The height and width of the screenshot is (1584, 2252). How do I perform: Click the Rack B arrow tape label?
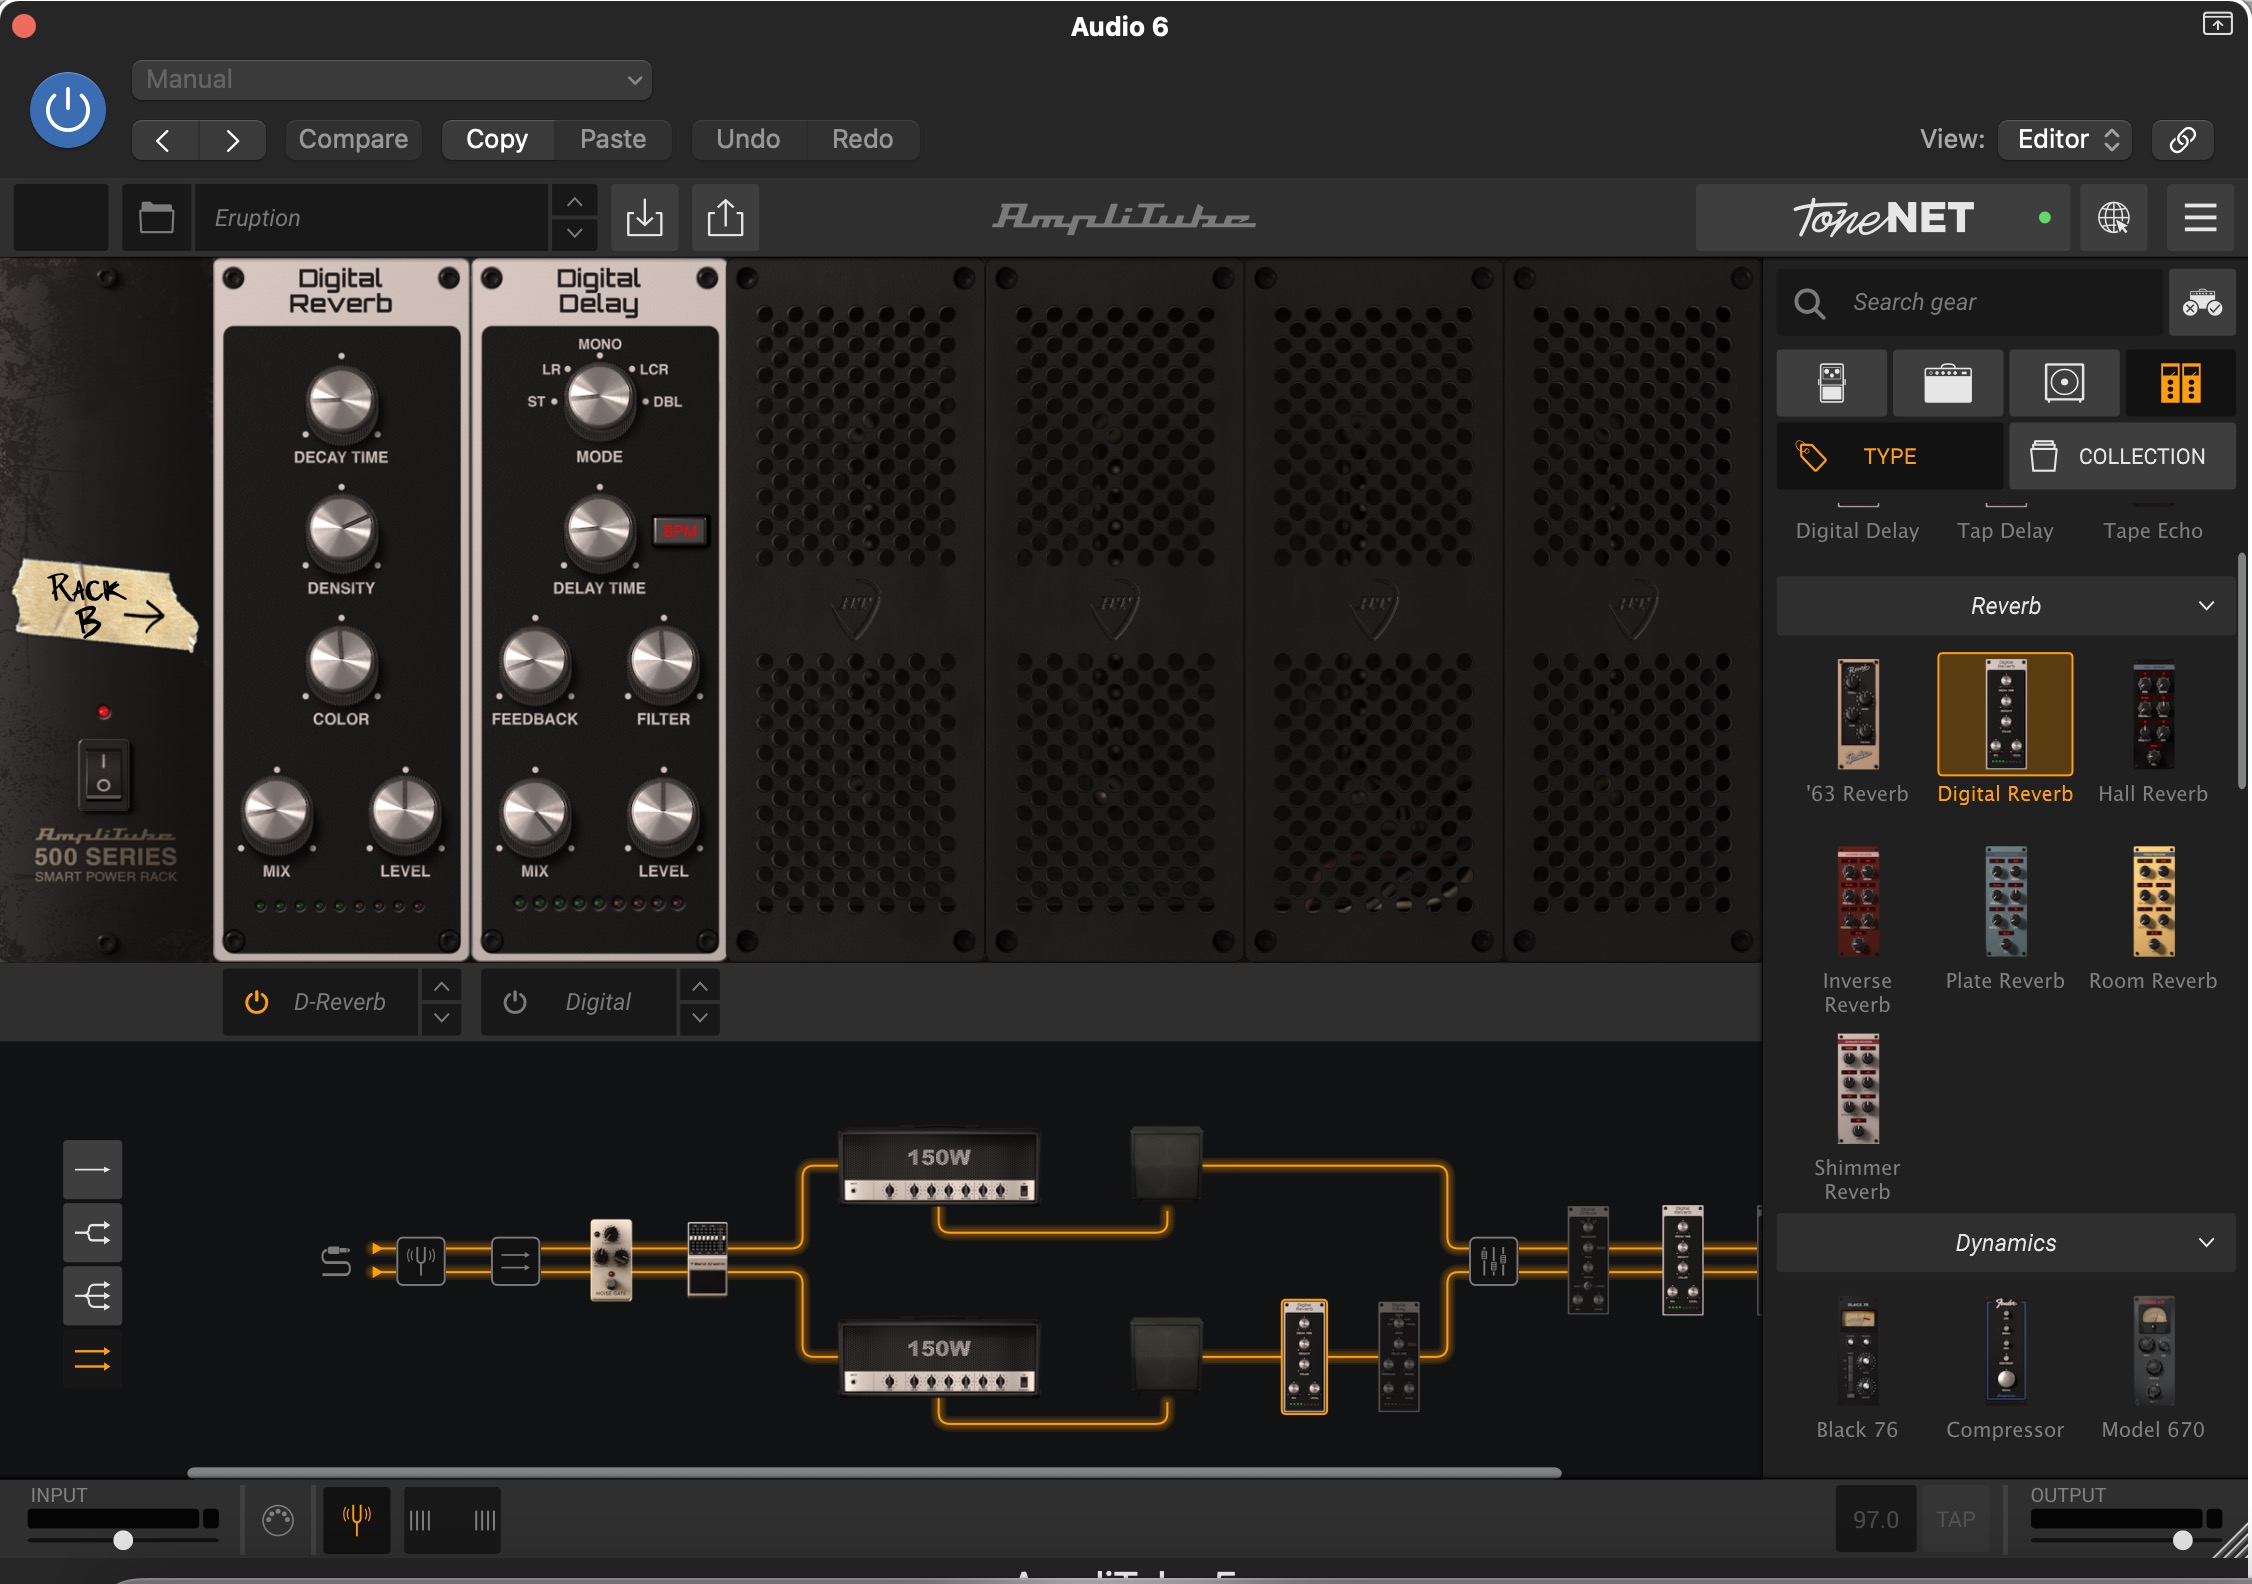pyautogui.click(x=105, y=606)
